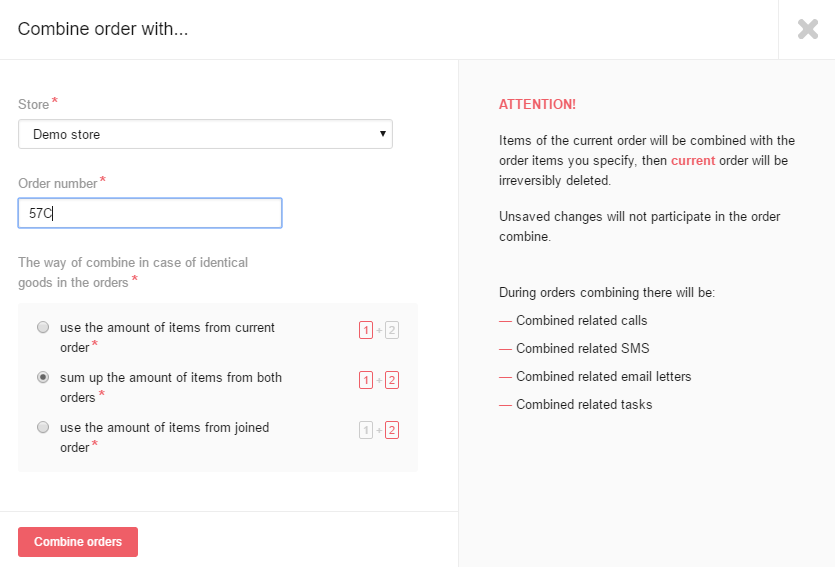Click the ATTENTION! heading
This screenshot has height=567, width=835.
[x=537, y=104]
